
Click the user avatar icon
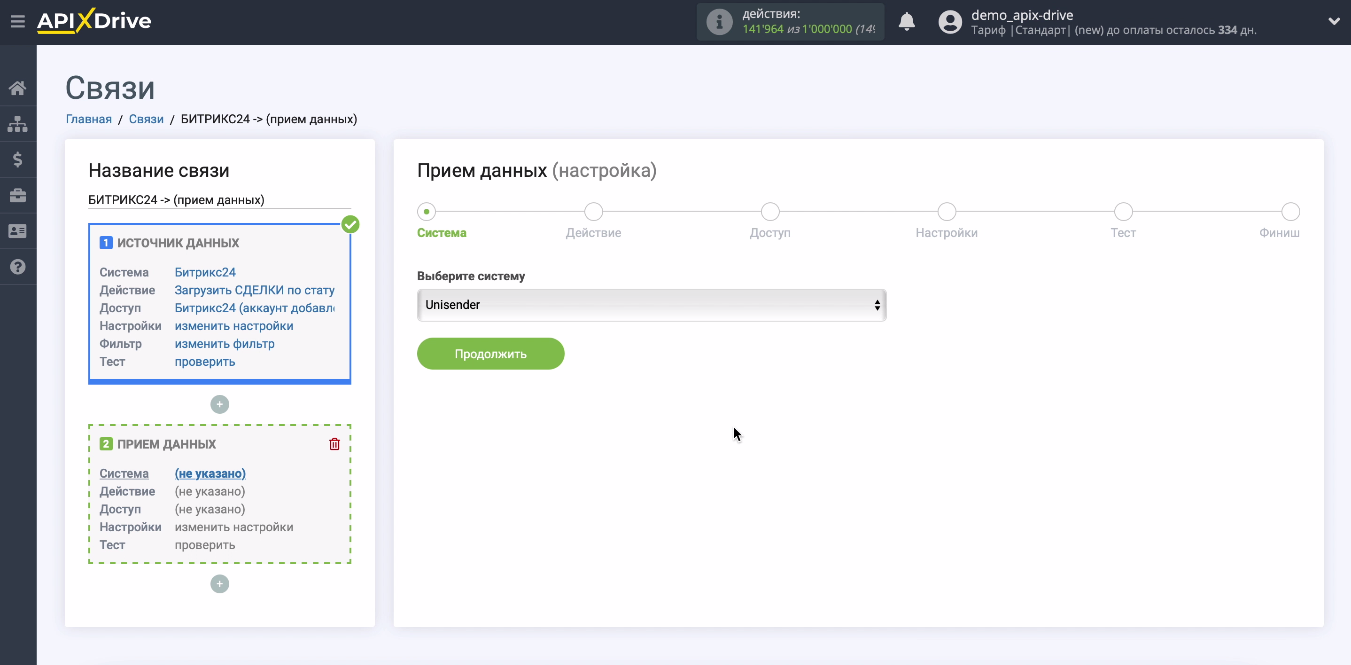pos(951,22)
